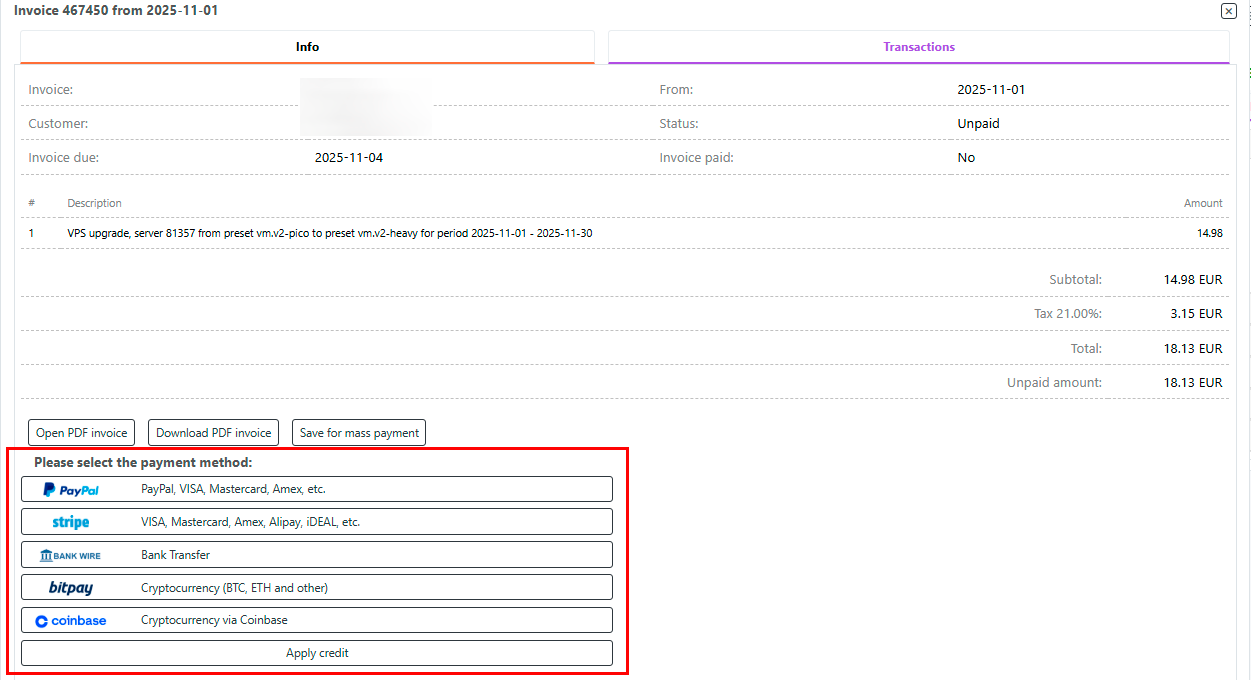Click the Amount column header

point(1202,203)
